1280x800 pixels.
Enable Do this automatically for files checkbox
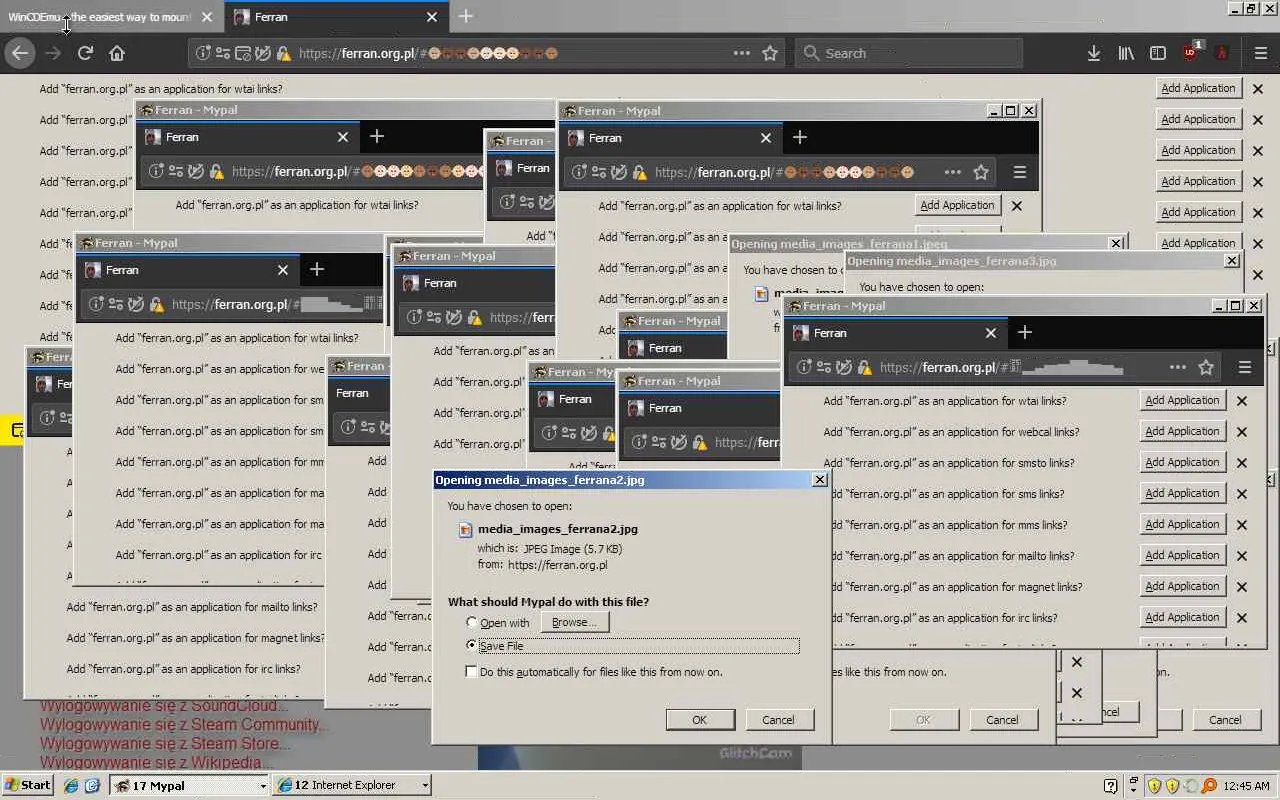[x=472, y=672]
